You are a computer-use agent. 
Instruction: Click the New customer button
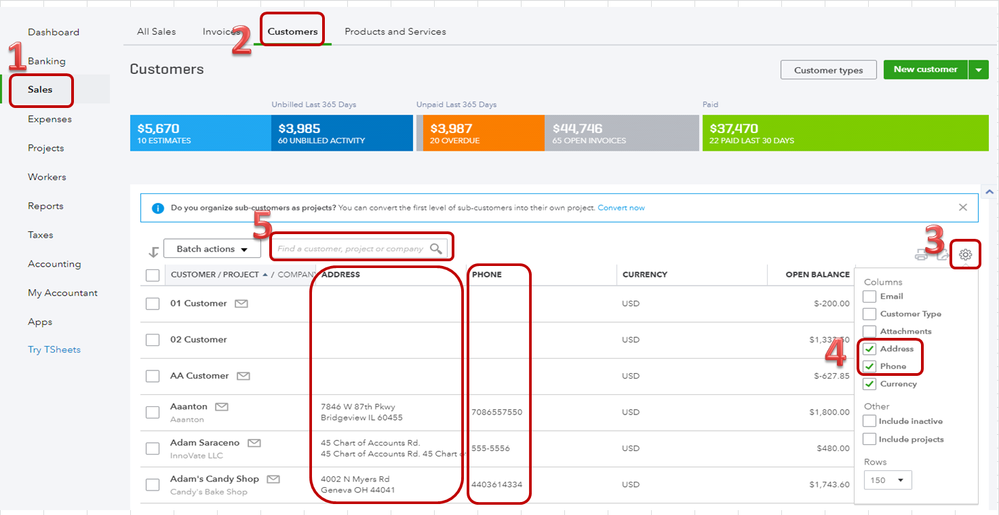(925, 70)
